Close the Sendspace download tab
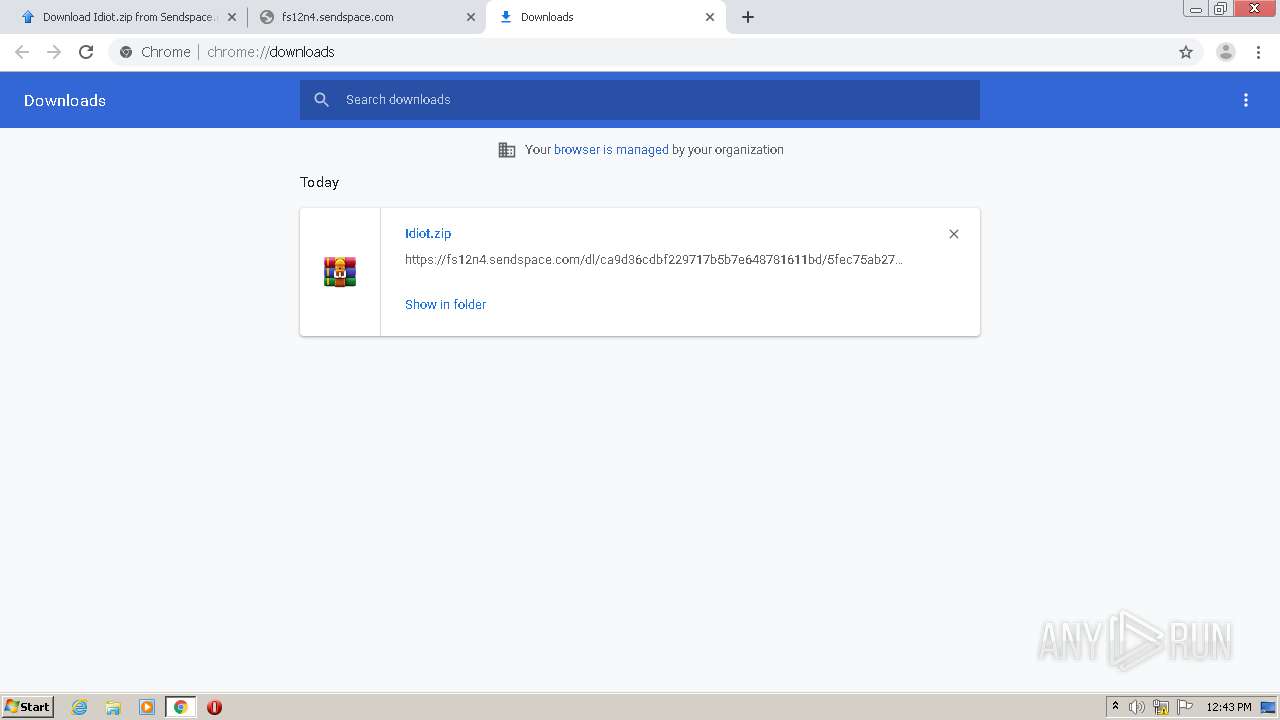 tap(232, 17)
